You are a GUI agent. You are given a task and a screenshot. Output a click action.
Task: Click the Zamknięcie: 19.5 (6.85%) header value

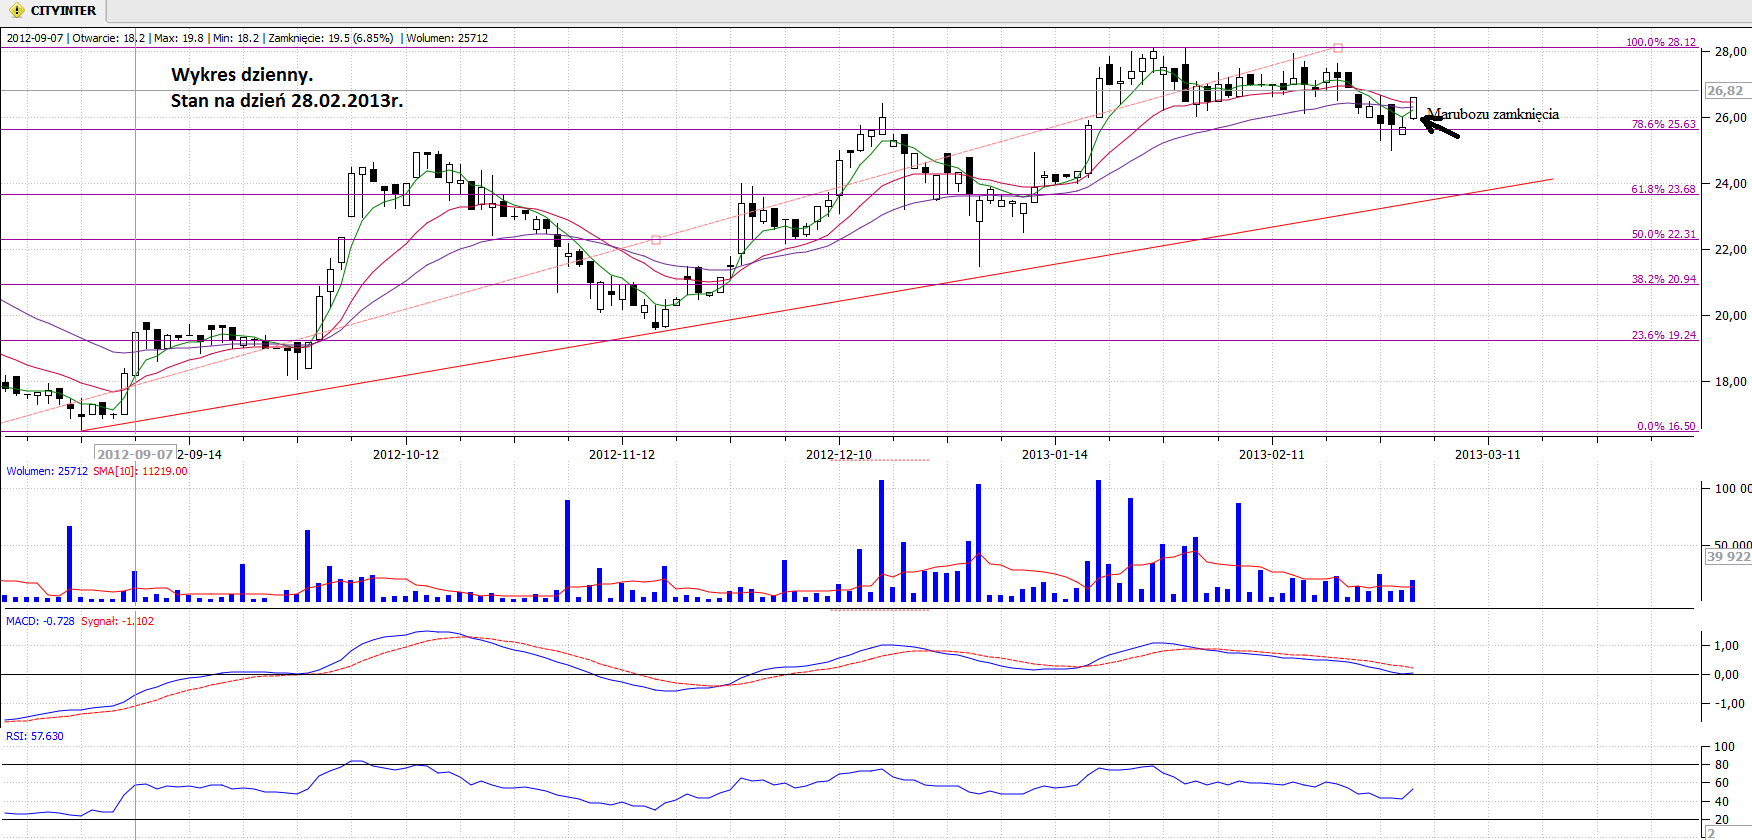pos(330,38)
